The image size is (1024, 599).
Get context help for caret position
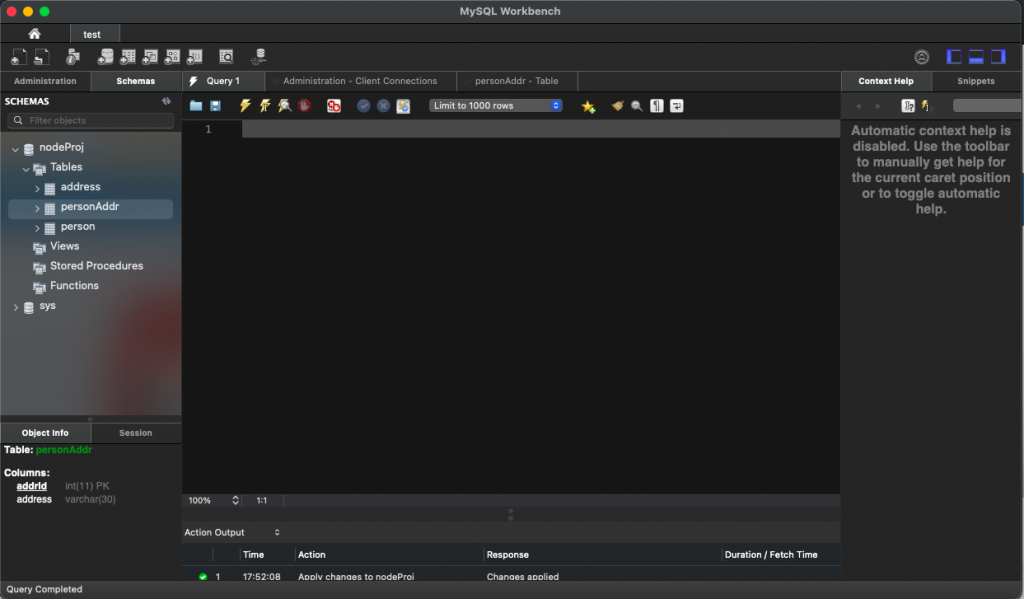(x=908, y=106)
